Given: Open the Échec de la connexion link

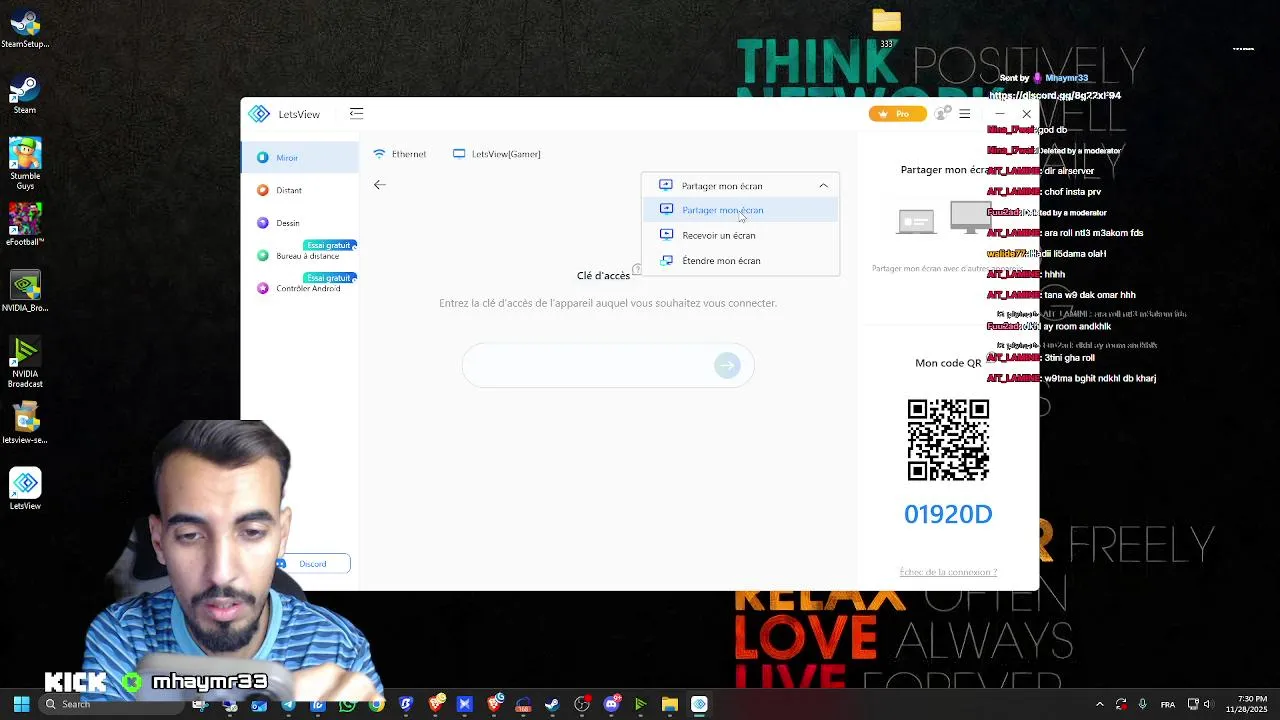Looking at the screenshot, I should click(x=948, y=572).
